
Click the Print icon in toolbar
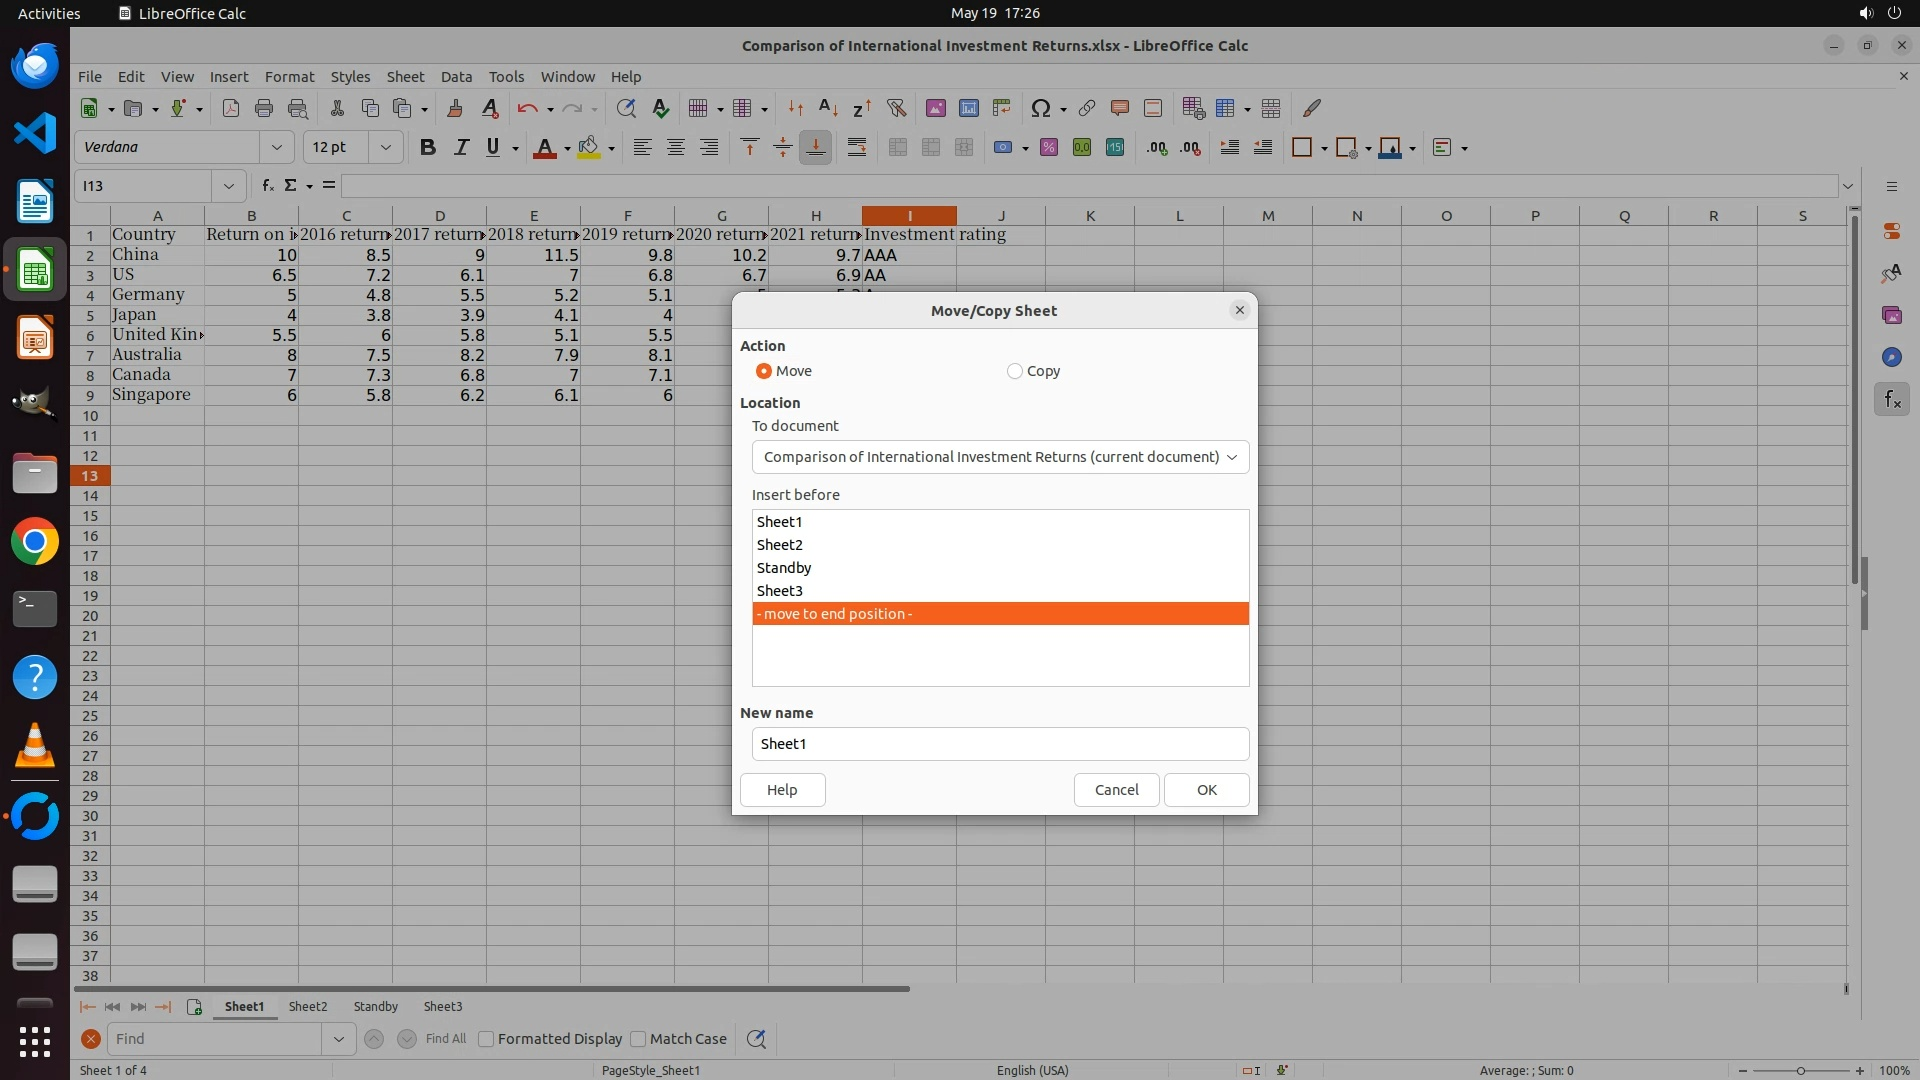pos(264,108)
